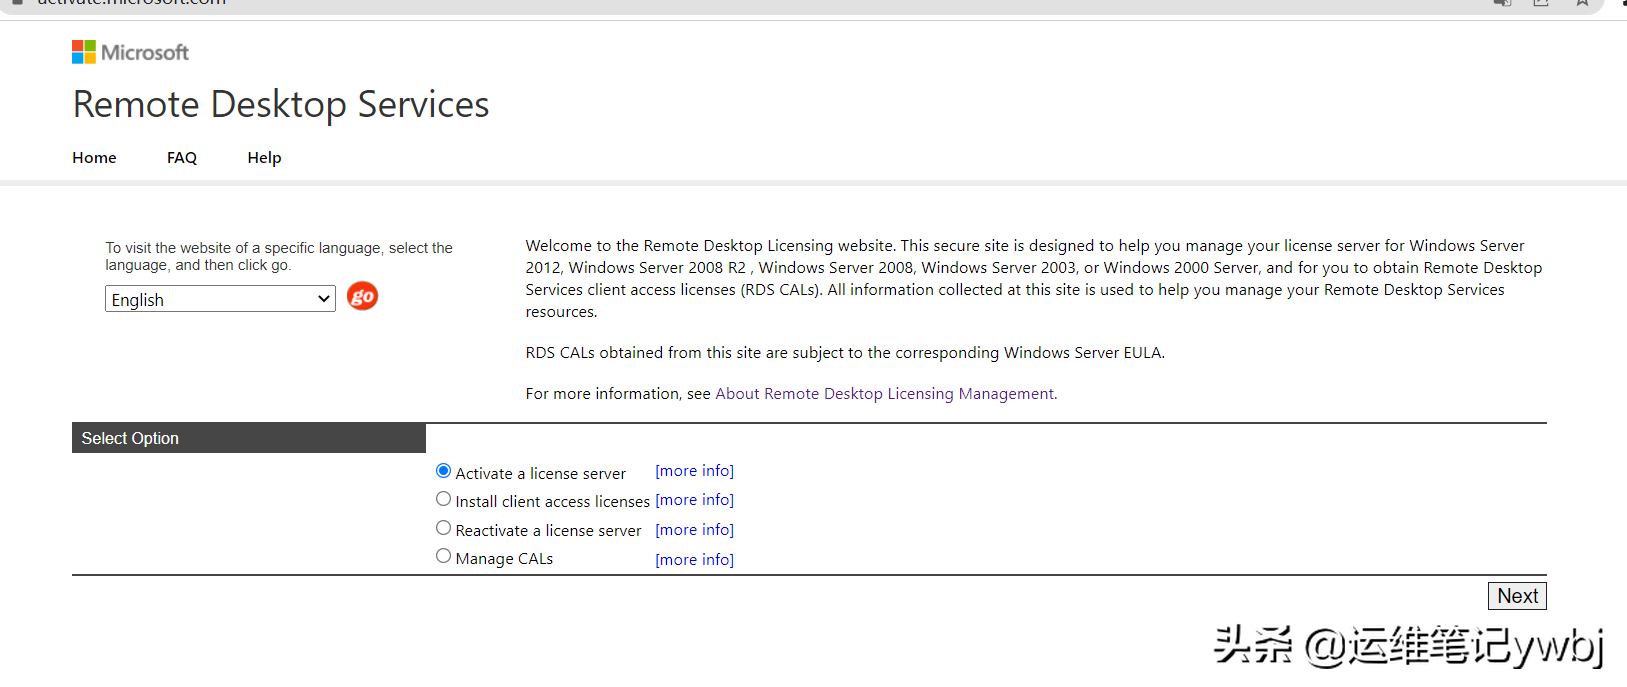The image size is (1627, 687).
Task: Select Install client access licenses radio
Action: point(443,499)
